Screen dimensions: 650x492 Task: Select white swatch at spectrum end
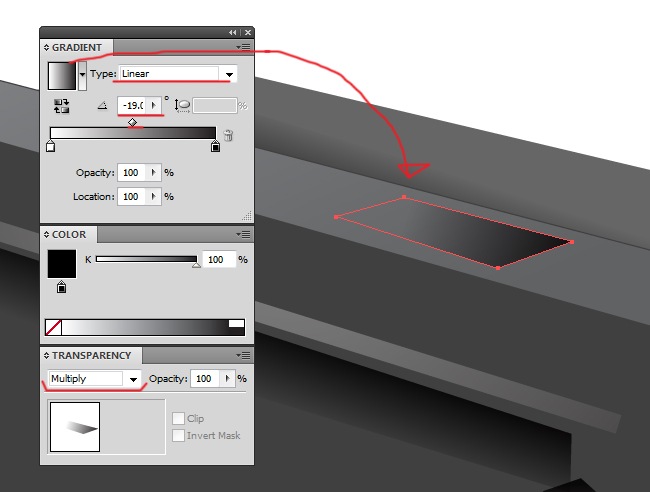[236, 323]
